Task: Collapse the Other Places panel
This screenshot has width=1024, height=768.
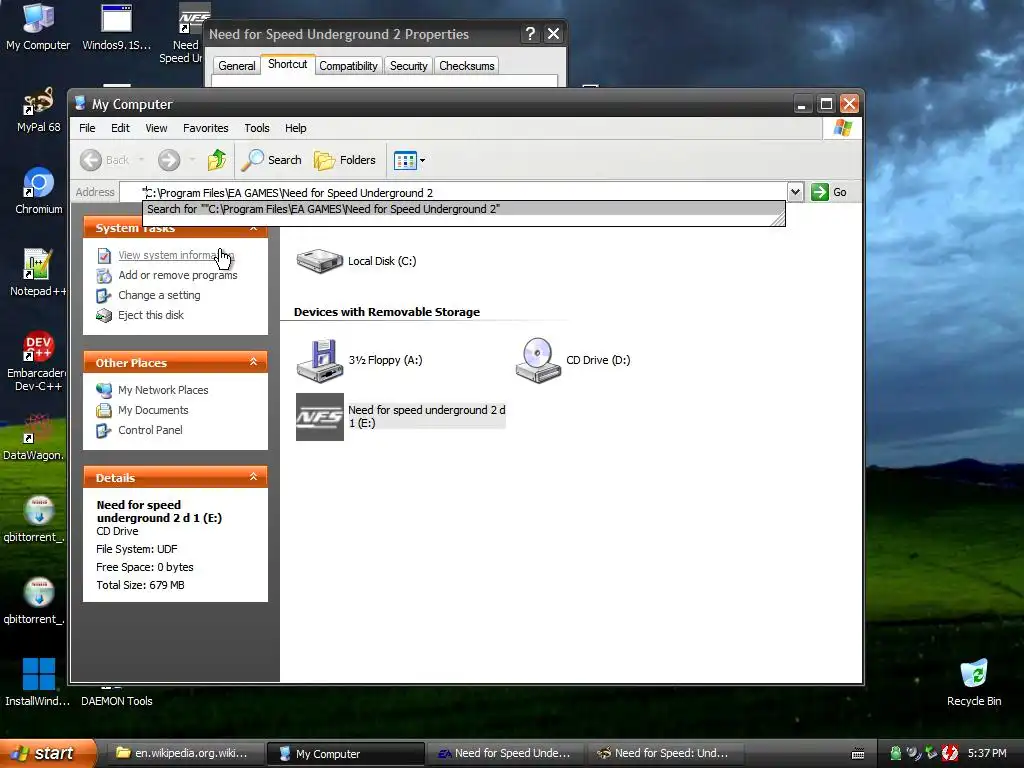Action: tap(253, 362)
